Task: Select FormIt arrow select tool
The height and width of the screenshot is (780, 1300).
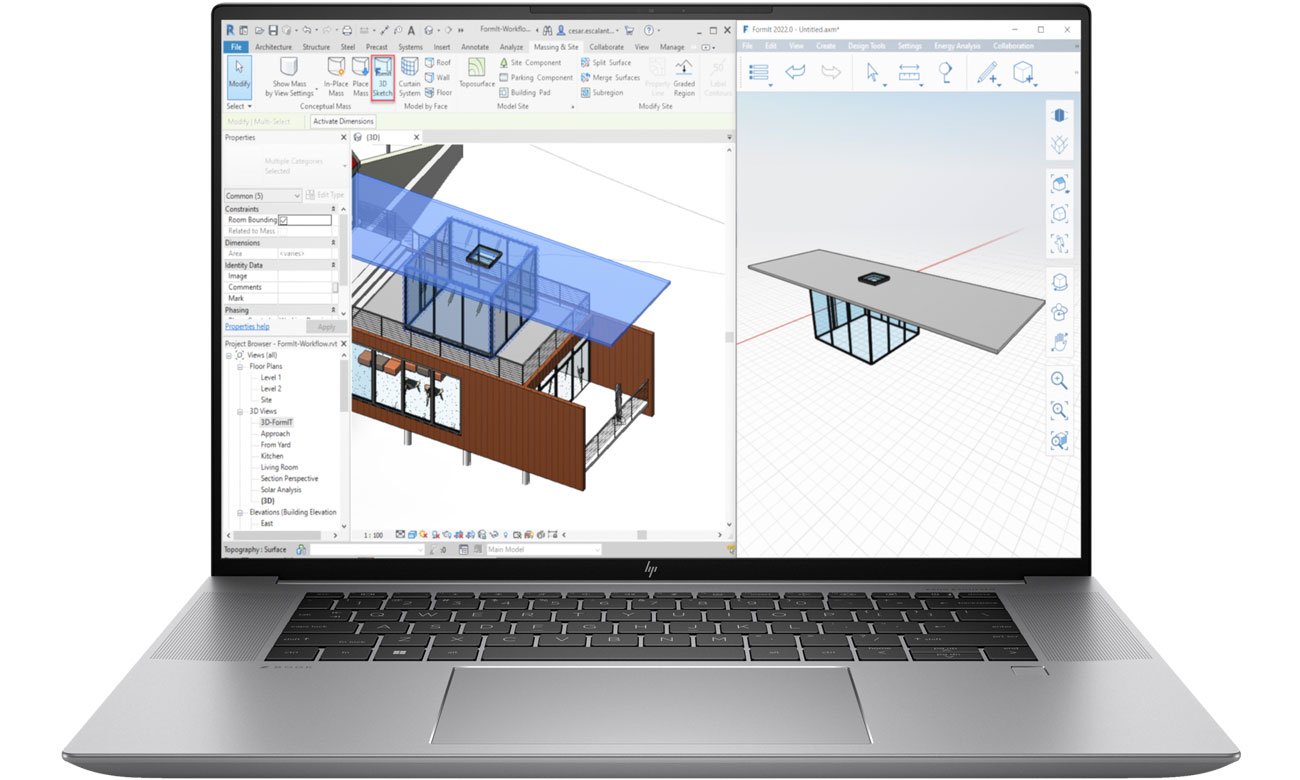Action: (872, 72)
